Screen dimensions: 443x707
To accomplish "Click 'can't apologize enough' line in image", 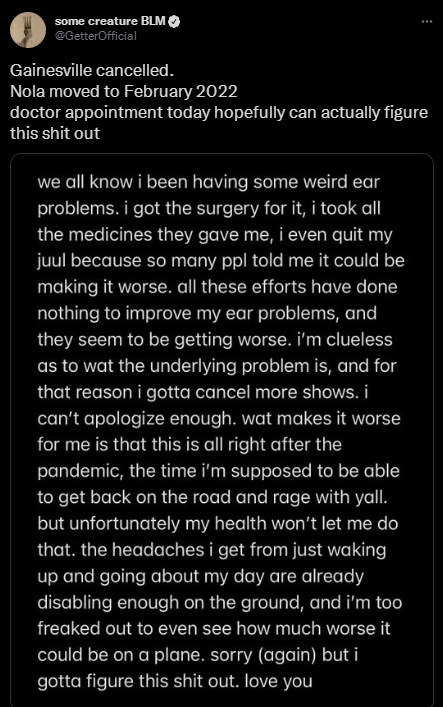I will point(219,418).
